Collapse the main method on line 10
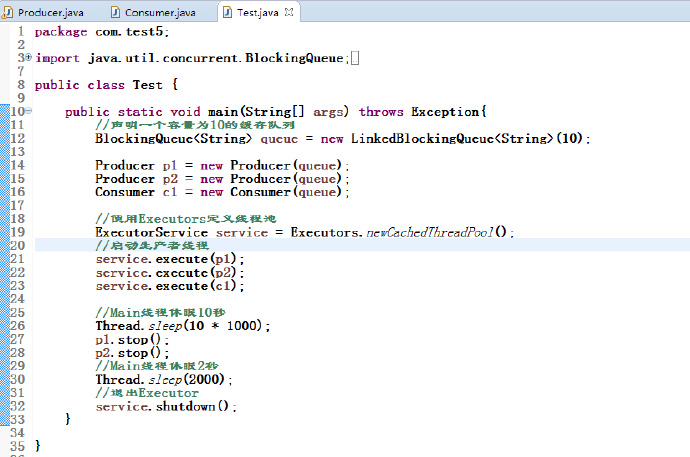 (x=28, y=111)
